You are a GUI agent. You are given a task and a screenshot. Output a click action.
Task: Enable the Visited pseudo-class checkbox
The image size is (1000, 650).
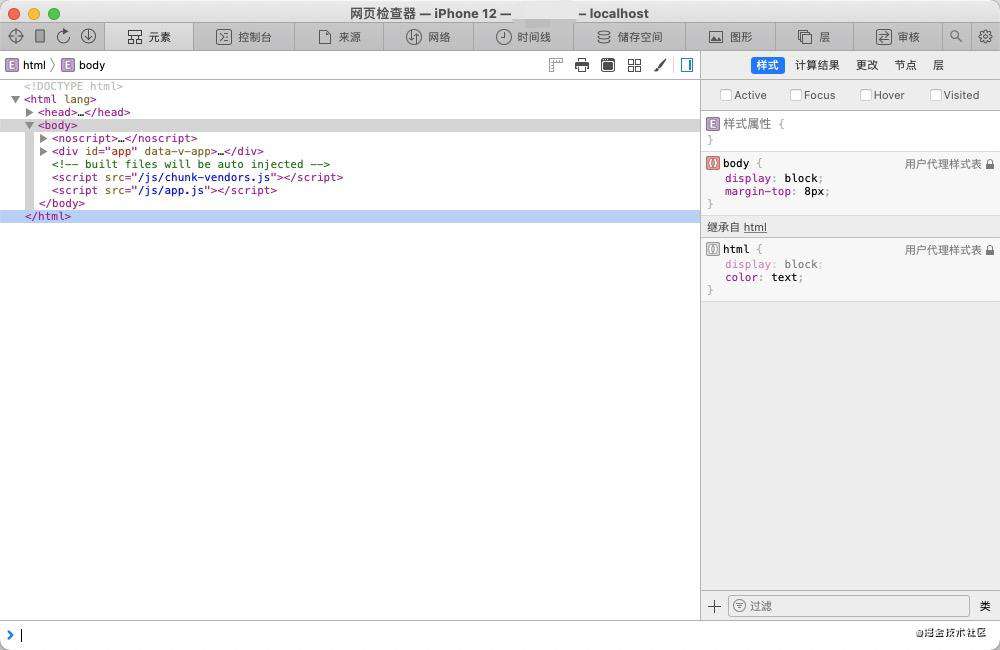936,95
